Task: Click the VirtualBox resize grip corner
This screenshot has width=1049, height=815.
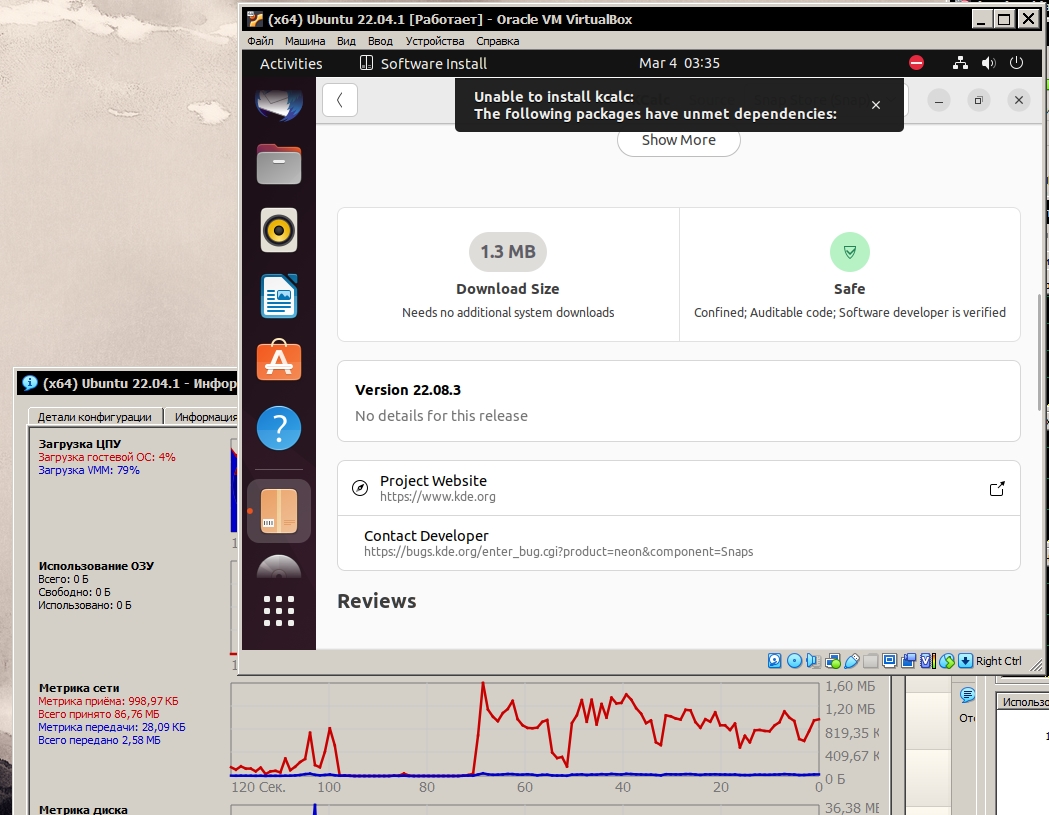Action: [1036, 664]
